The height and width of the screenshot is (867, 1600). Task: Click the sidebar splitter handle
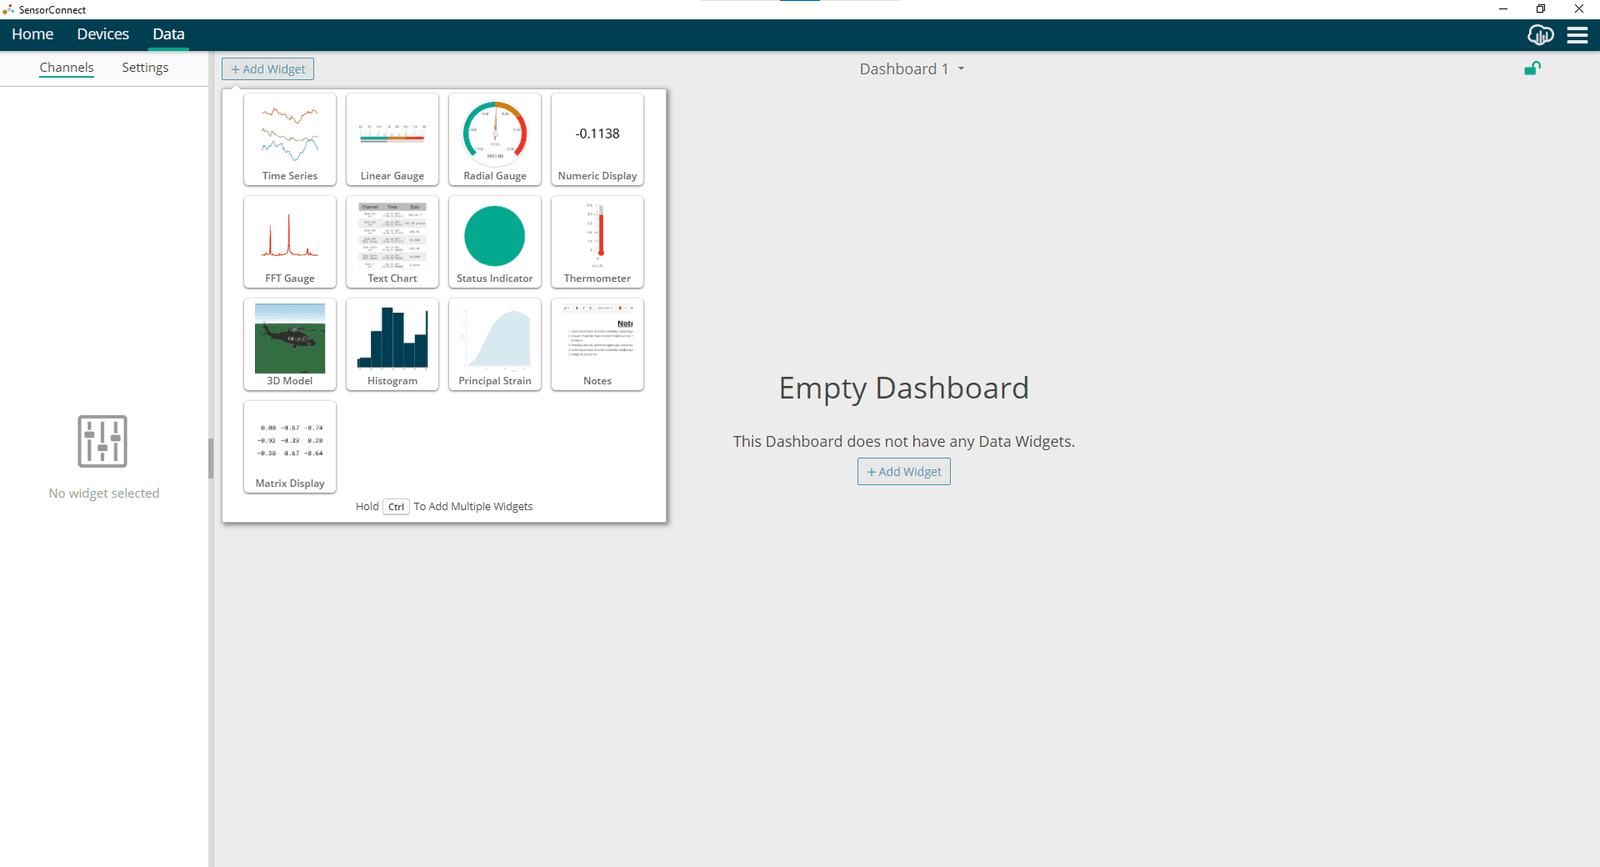[211, 458]
